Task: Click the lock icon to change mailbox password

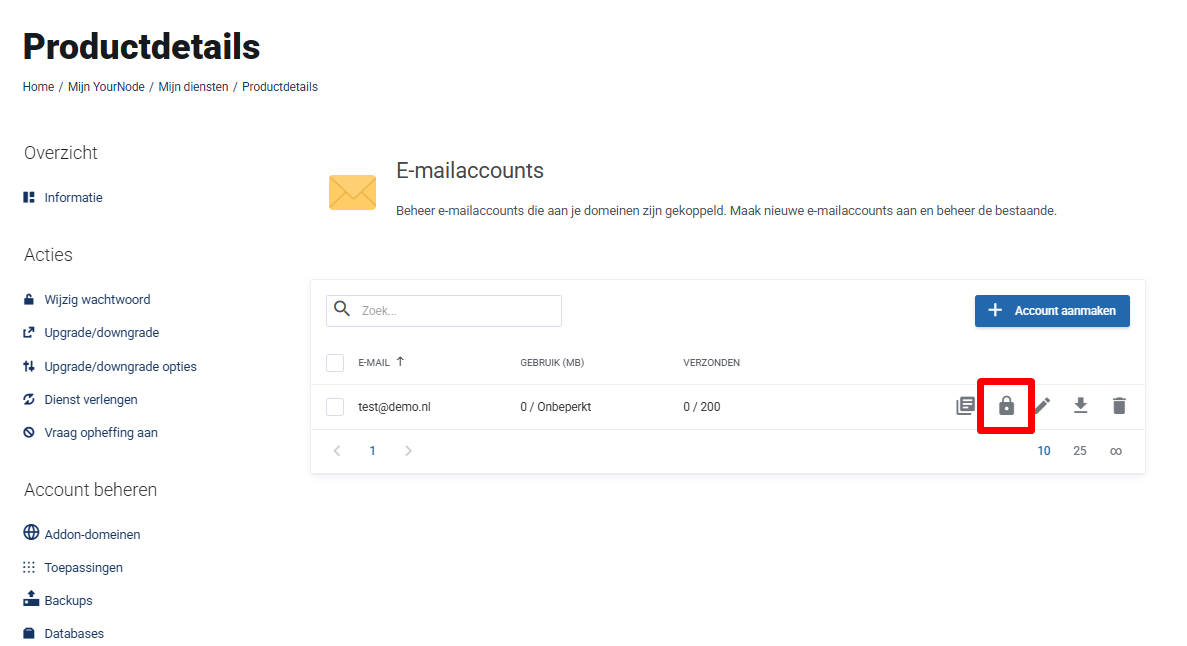Action: point(1005,406)
